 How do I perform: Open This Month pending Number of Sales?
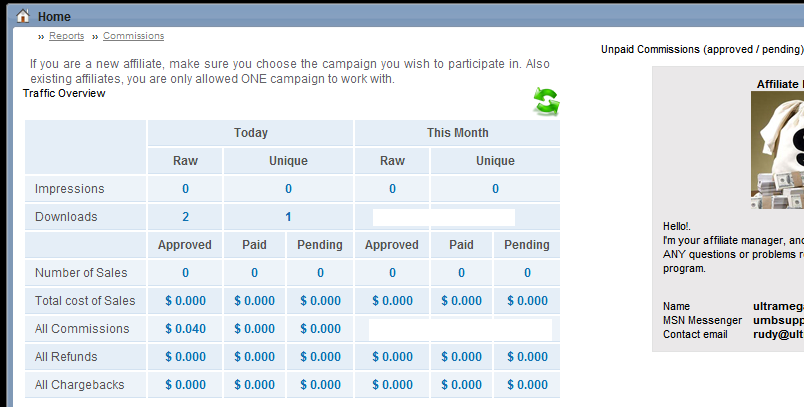[527, 273]
